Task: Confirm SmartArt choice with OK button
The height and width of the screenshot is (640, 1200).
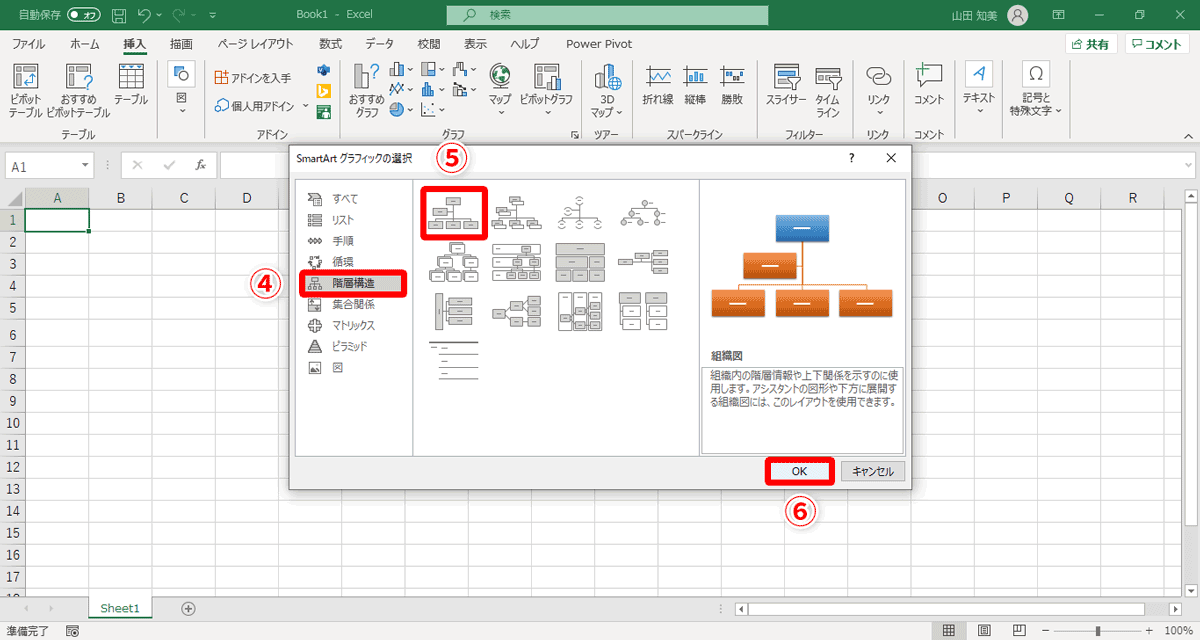Action: pyautogui.click(x=799, y=471)
